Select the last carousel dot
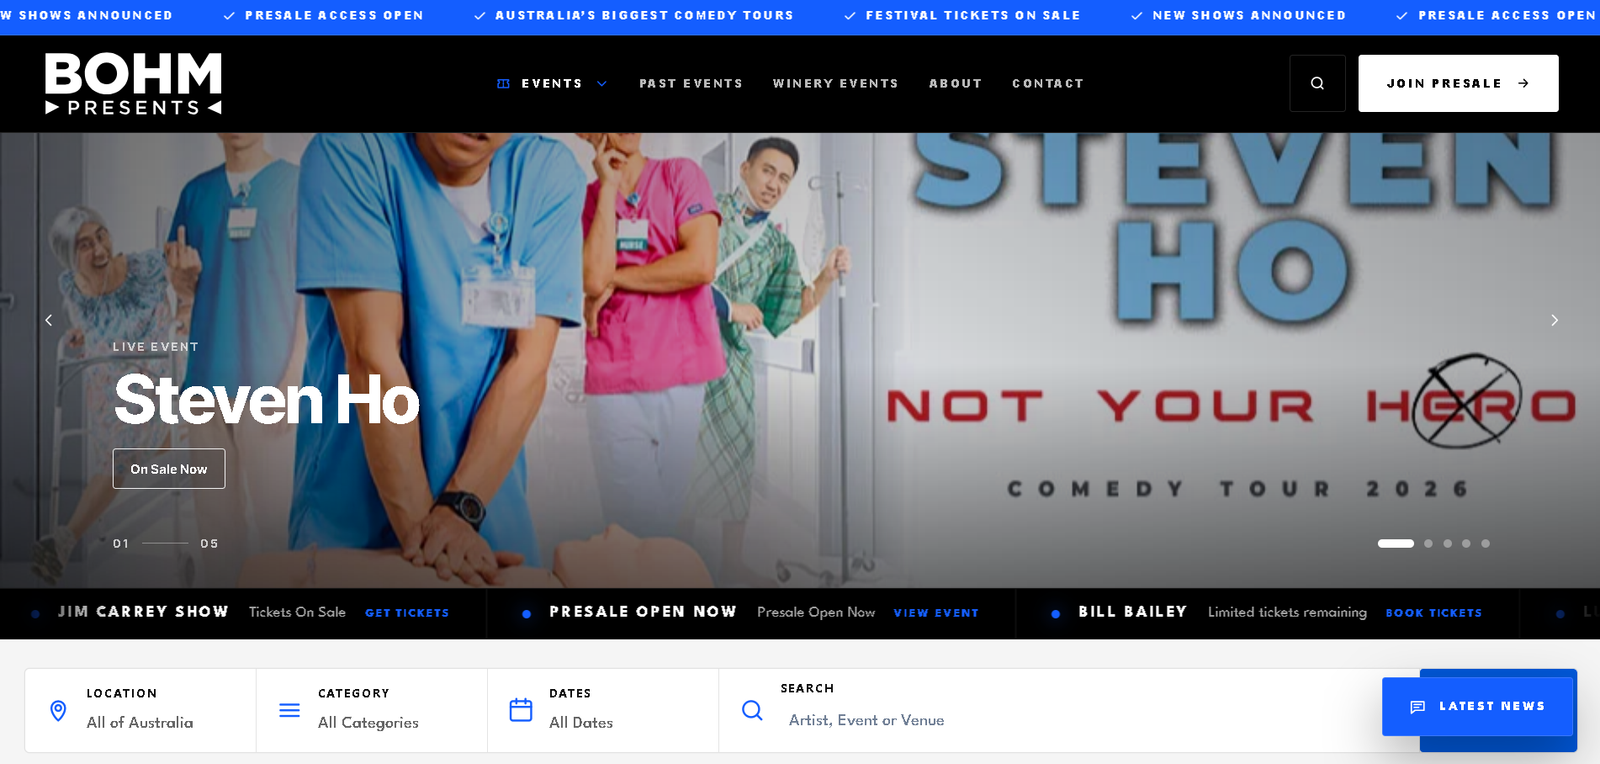Image resolution: width=1600 pixels, height=764 pixels. 1485,544
